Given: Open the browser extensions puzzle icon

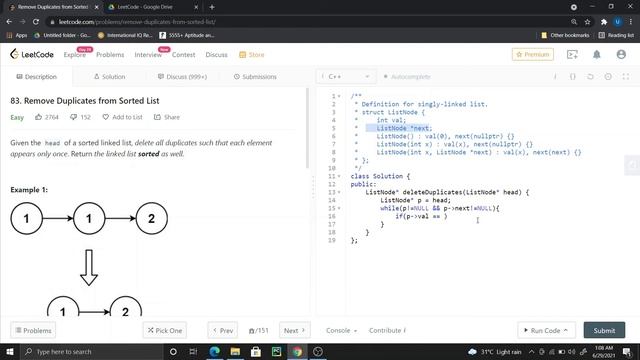Looking at the screenshot, I should coord(604,22).
